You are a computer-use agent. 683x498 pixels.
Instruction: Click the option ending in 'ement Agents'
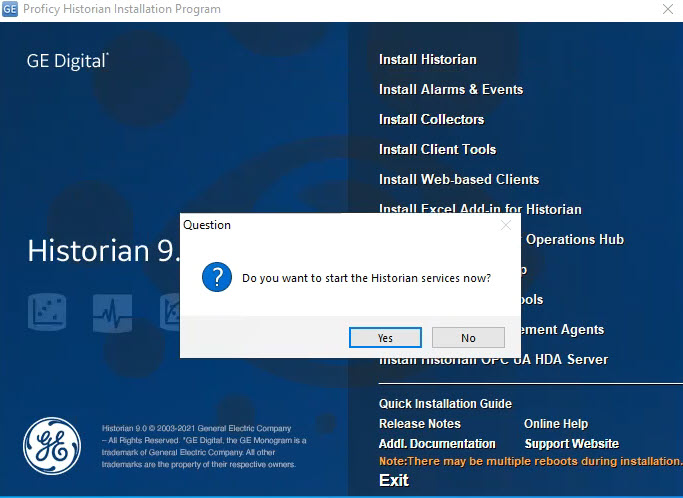point(562,329)
